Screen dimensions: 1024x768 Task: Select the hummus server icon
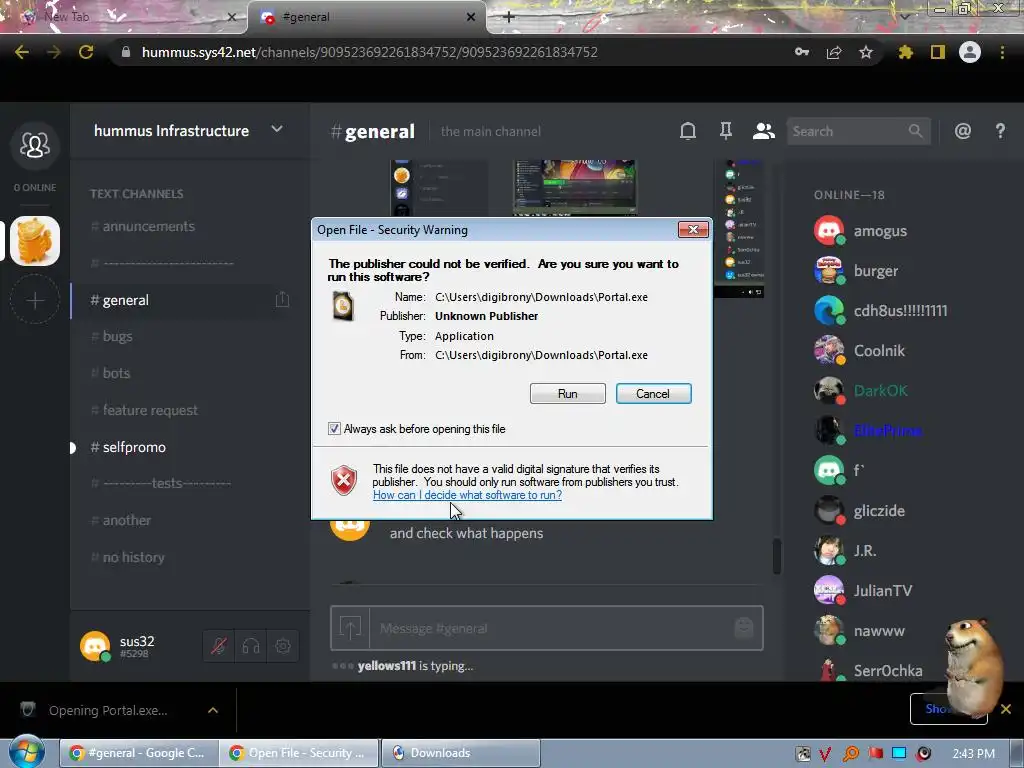tap(35, 241)
